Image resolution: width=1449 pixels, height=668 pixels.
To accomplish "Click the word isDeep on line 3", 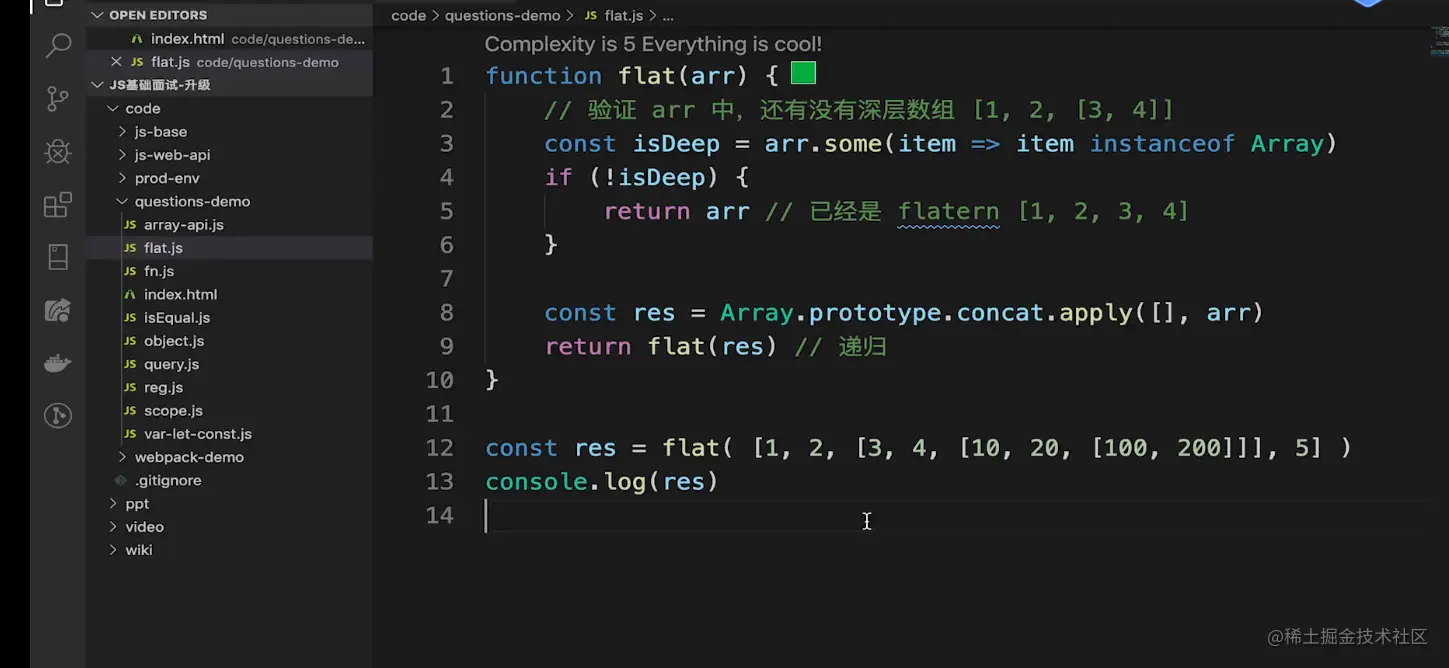I will [x=676, y=144].
